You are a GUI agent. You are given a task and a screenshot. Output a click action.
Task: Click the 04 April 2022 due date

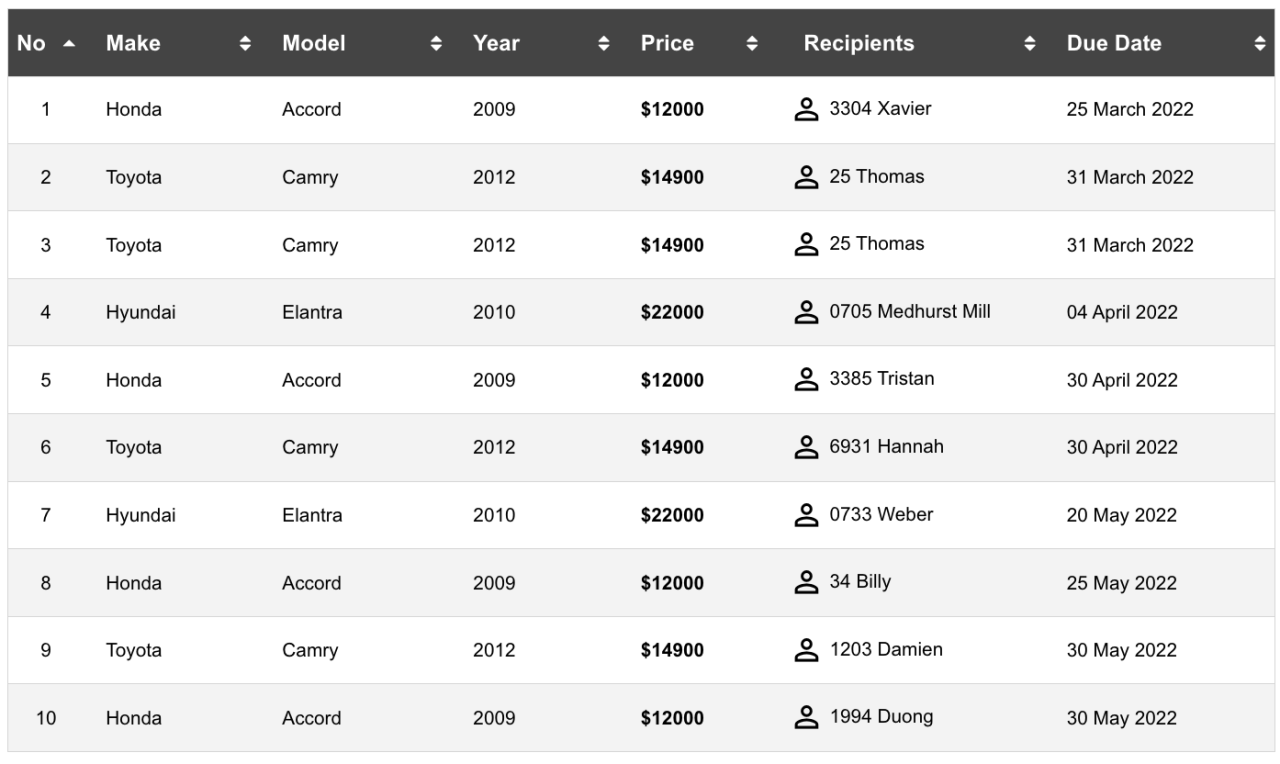click(x=1122, y=312)
